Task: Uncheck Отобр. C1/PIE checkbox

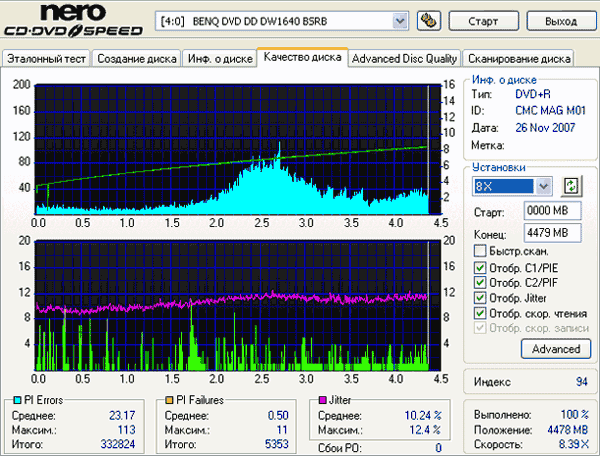Action: (x=480, y=267)
